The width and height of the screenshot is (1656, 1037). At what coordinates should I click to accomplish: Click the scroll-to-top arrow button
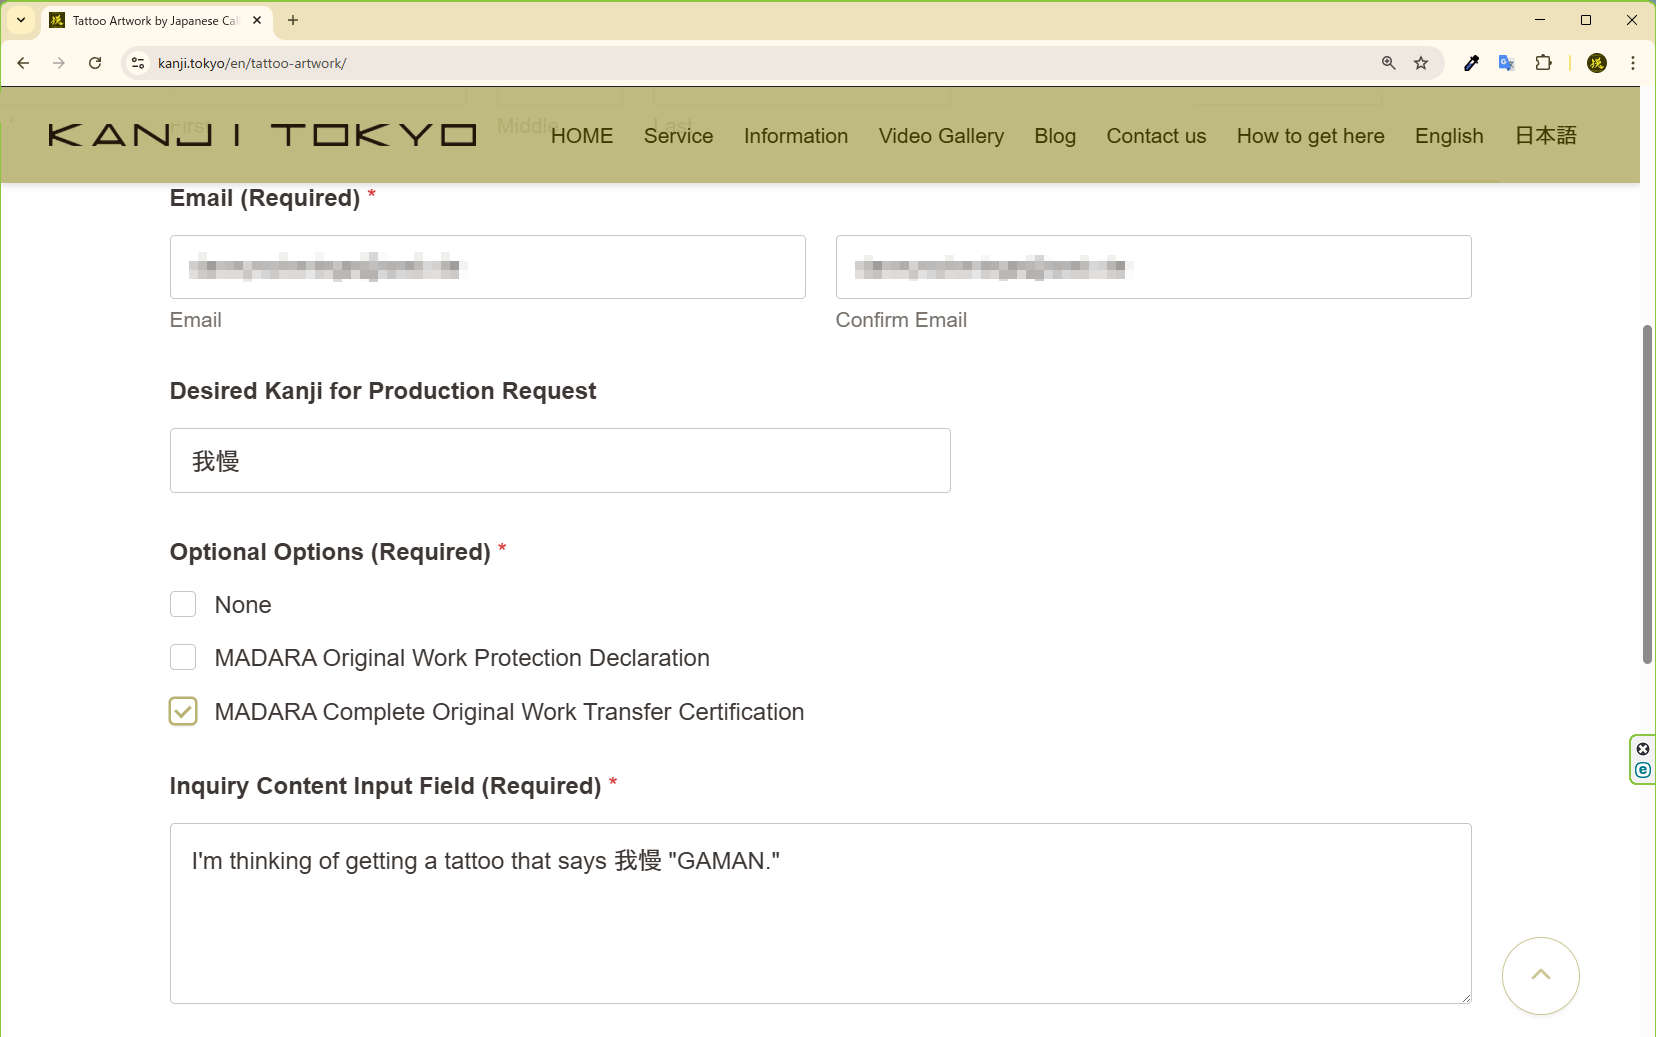click(1539, 975)
